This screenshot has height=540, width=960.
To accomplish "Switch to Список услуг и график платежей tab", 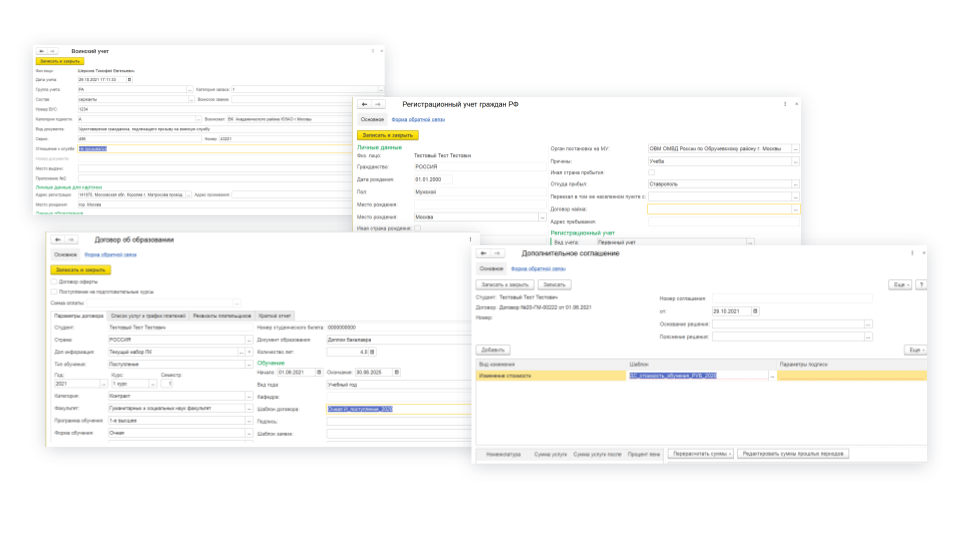I will (x=147, y=316).
